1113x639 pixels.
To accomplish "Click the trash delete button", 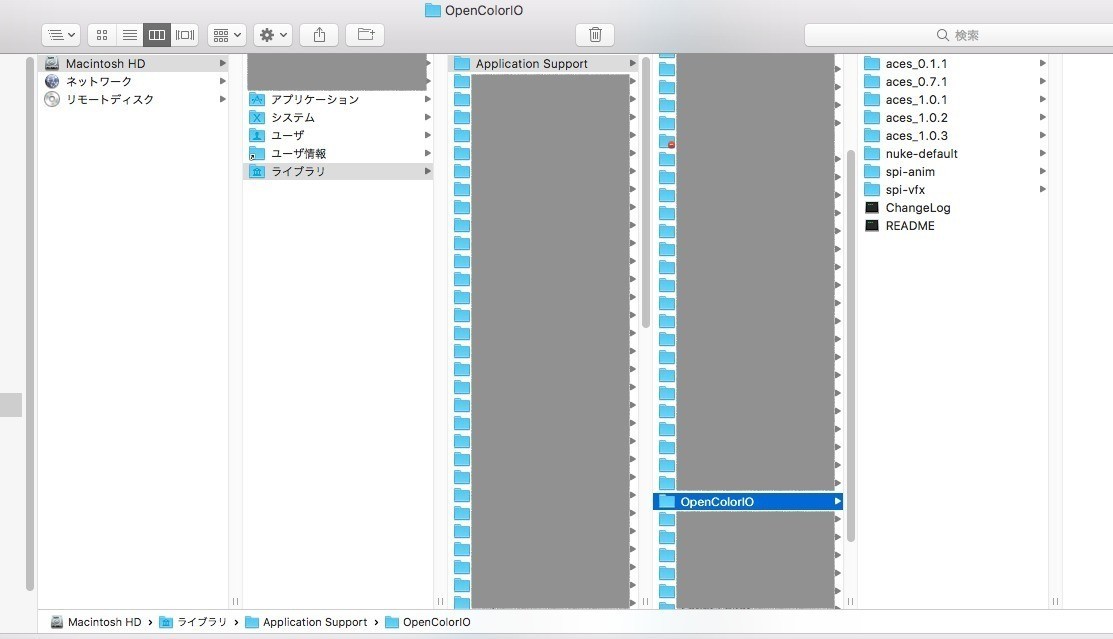I will point(595,35).
